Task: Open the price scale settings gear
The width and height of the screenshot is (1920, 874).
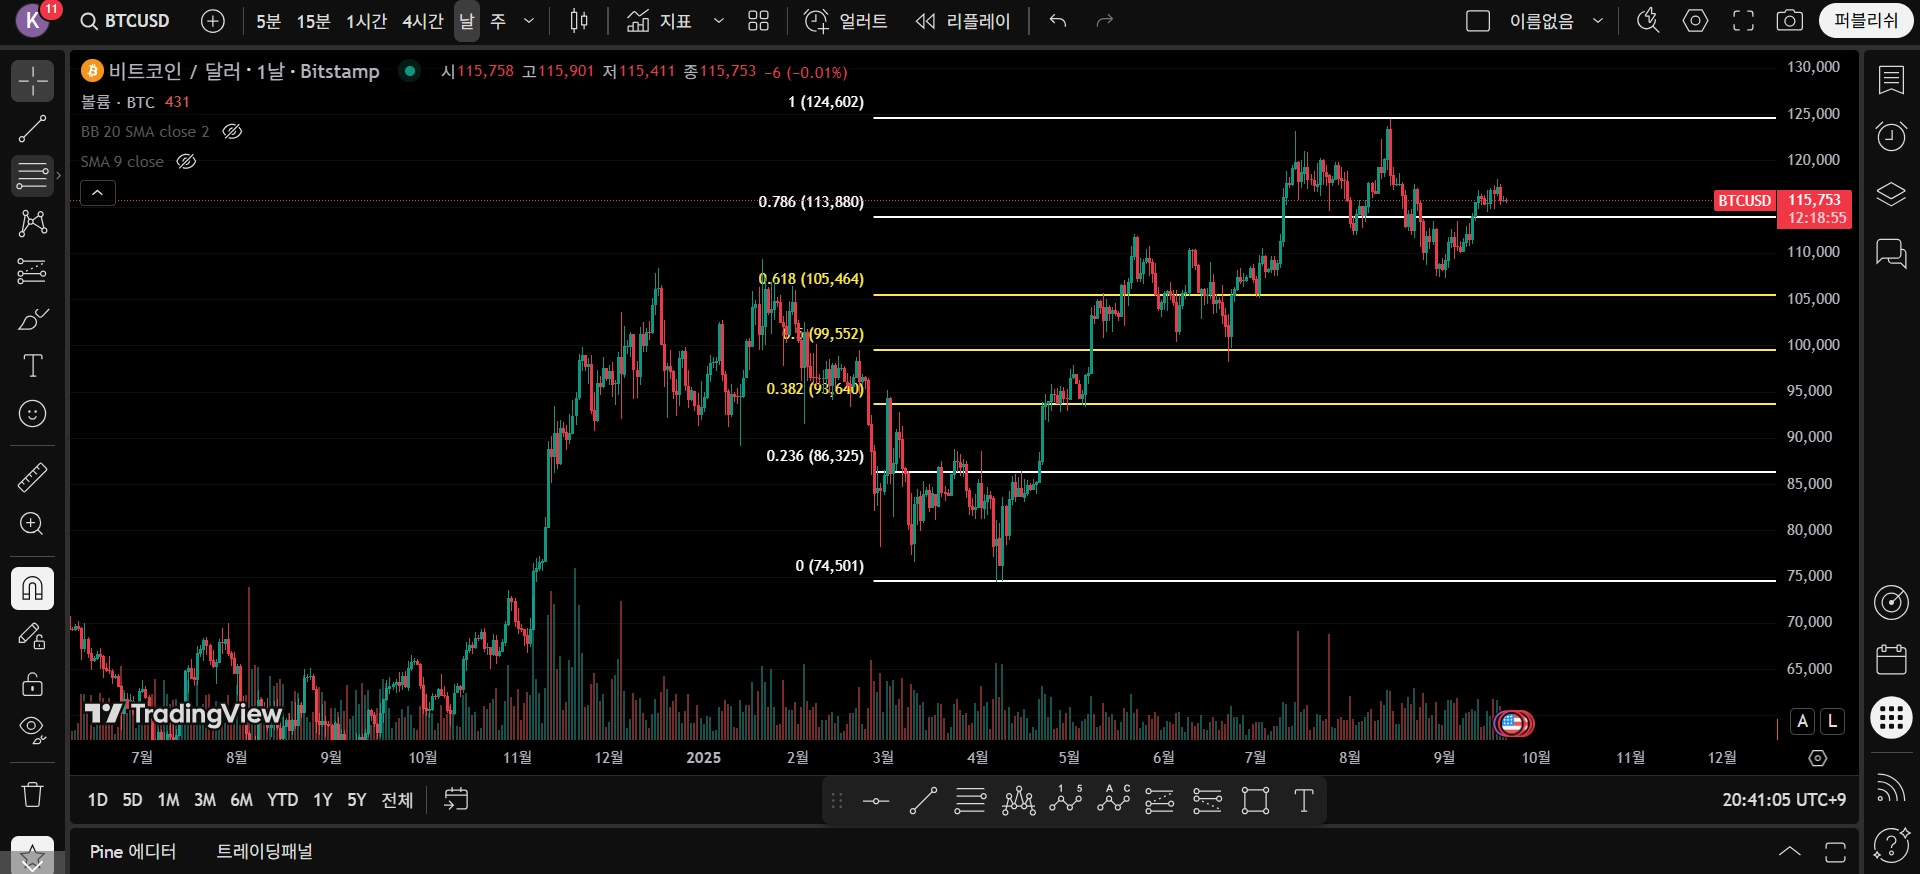Action: 1818,758
